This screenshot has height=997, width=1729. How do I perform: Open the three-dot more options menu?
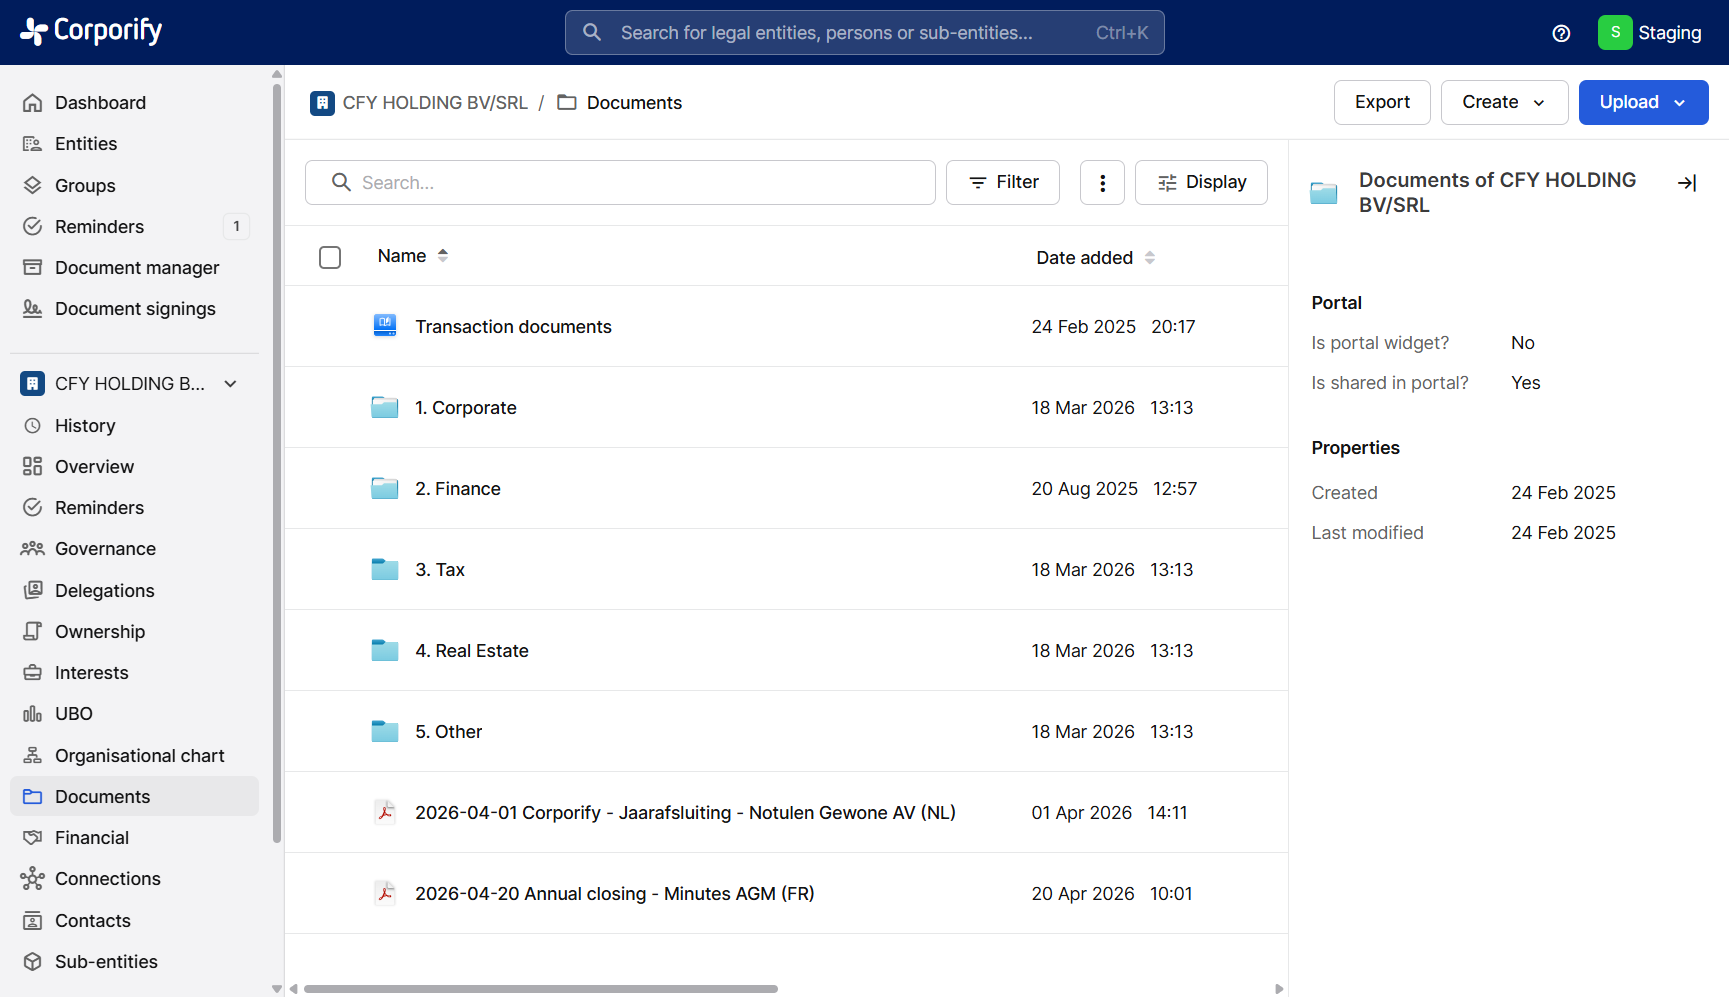pos(1102,182)
